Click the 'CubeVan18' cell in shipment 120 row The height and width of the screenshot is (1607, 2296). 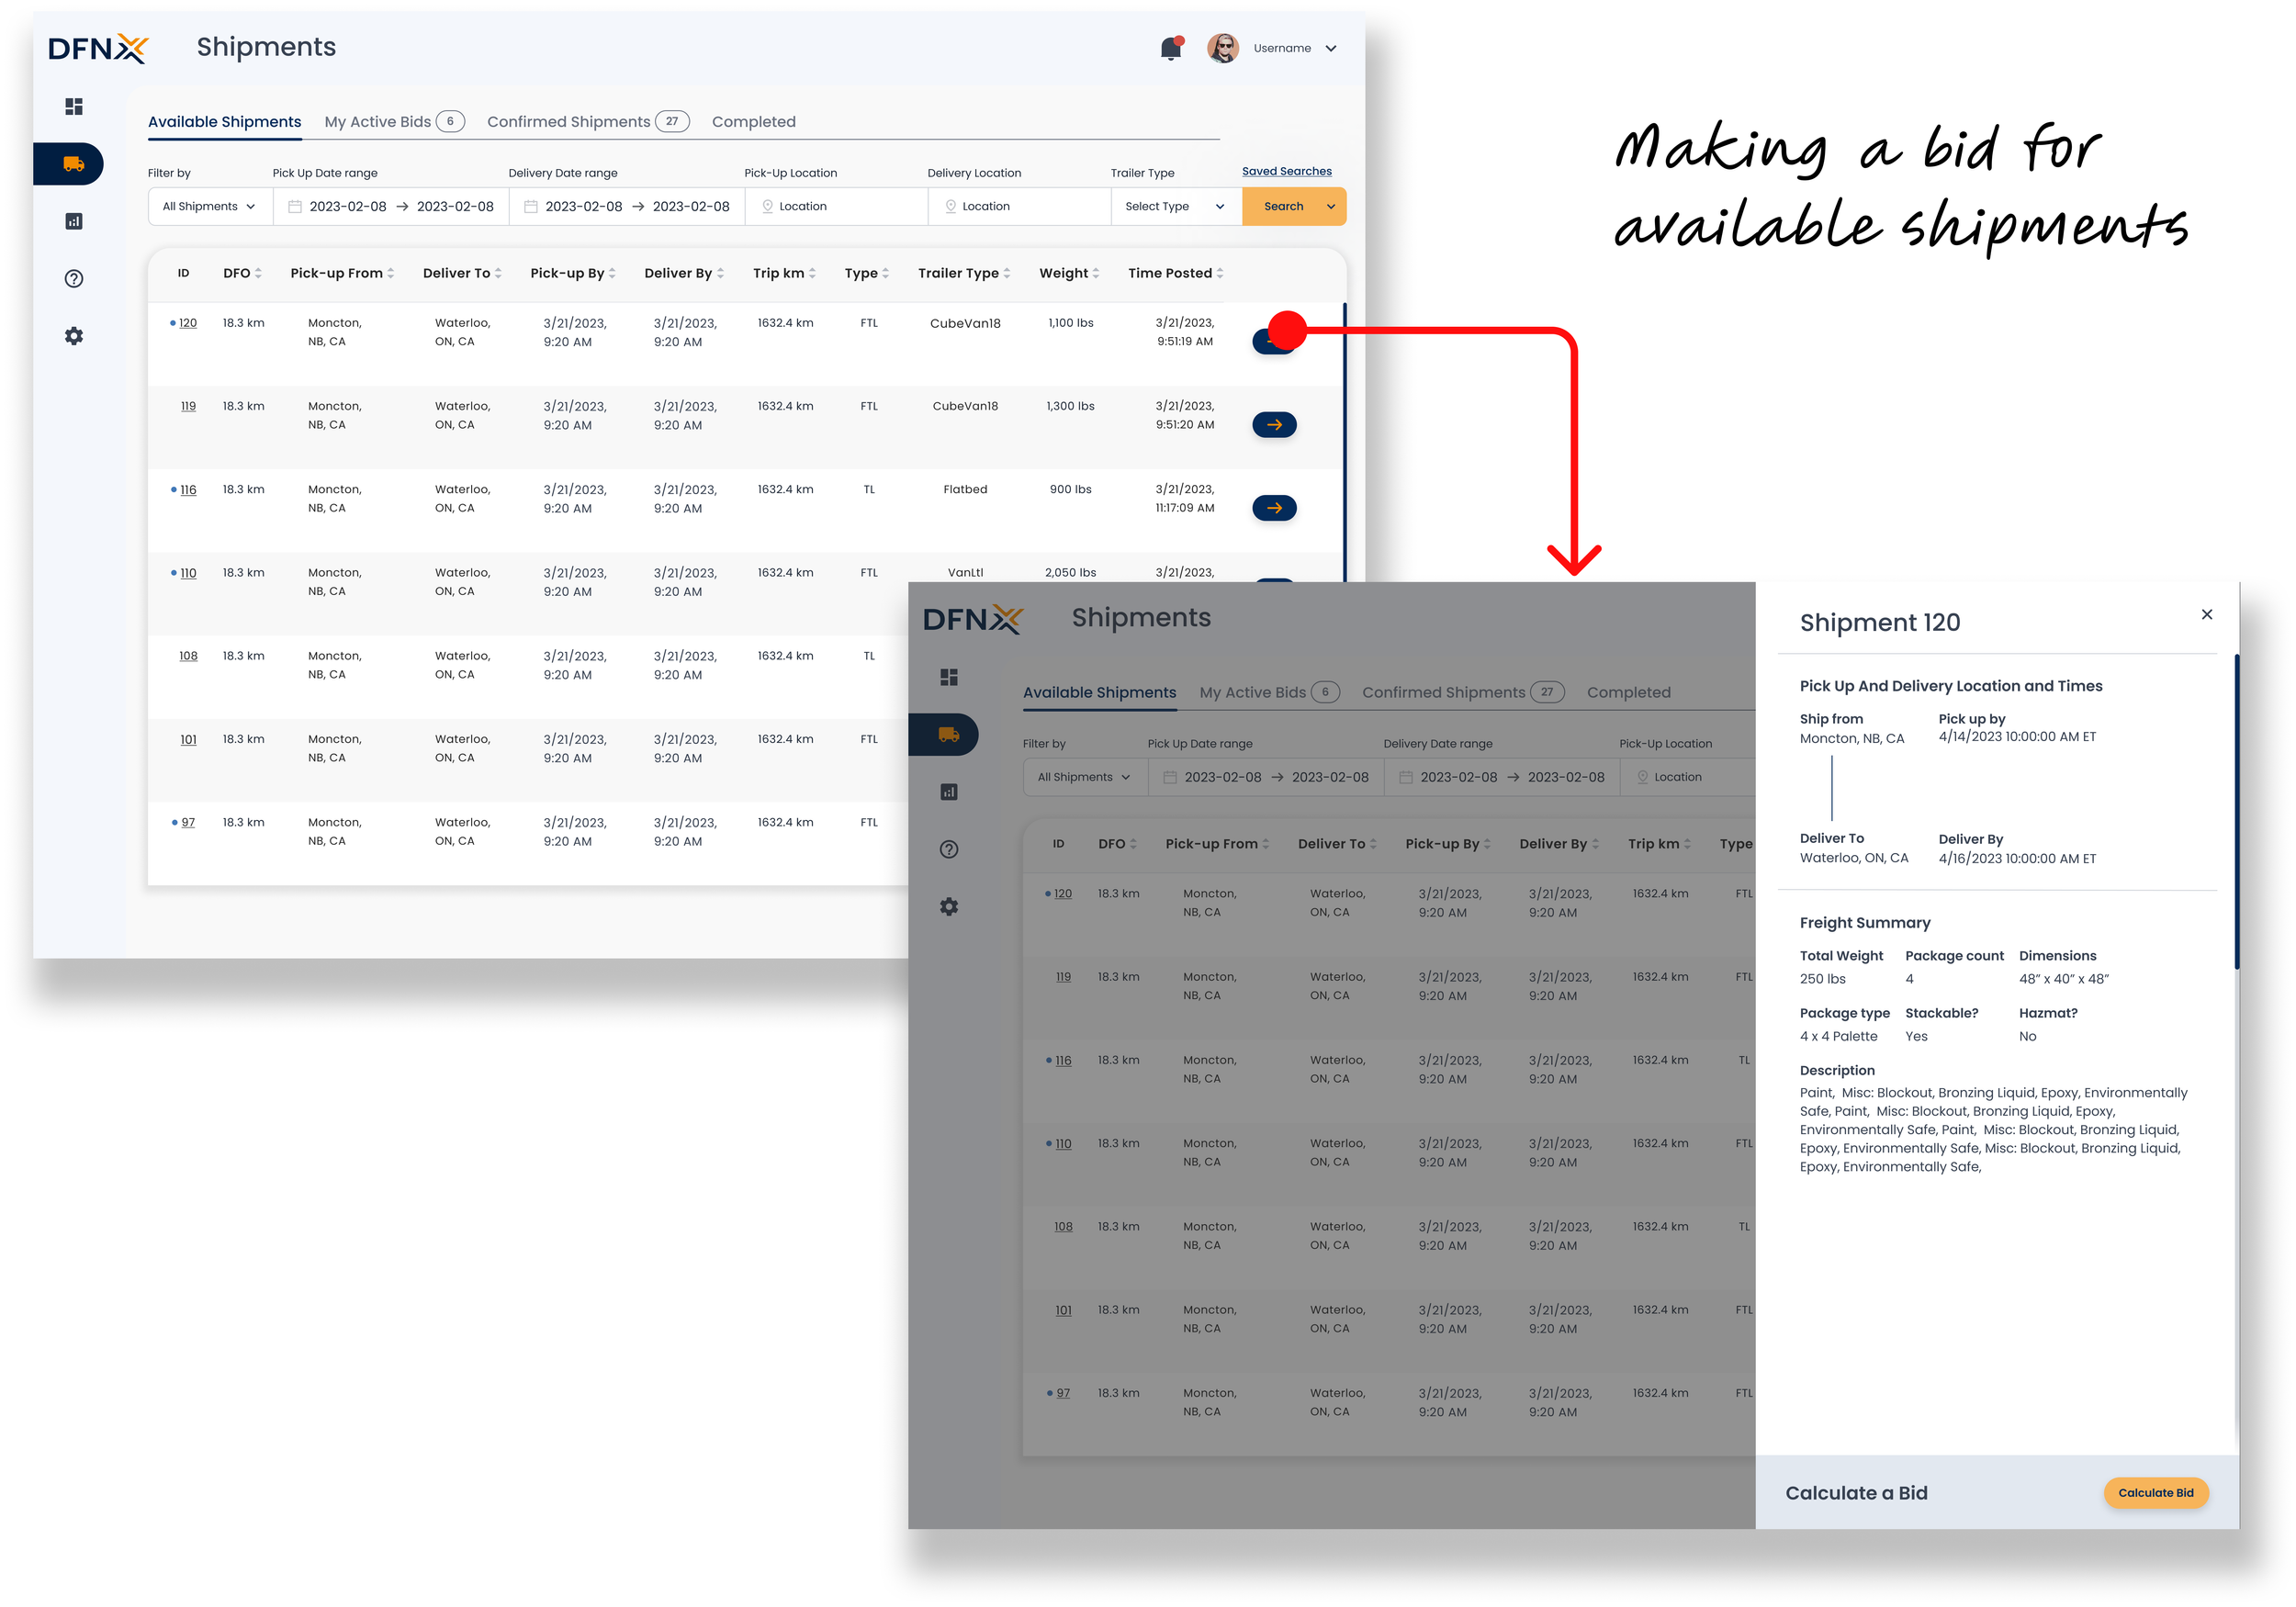(x=965, y=323)
